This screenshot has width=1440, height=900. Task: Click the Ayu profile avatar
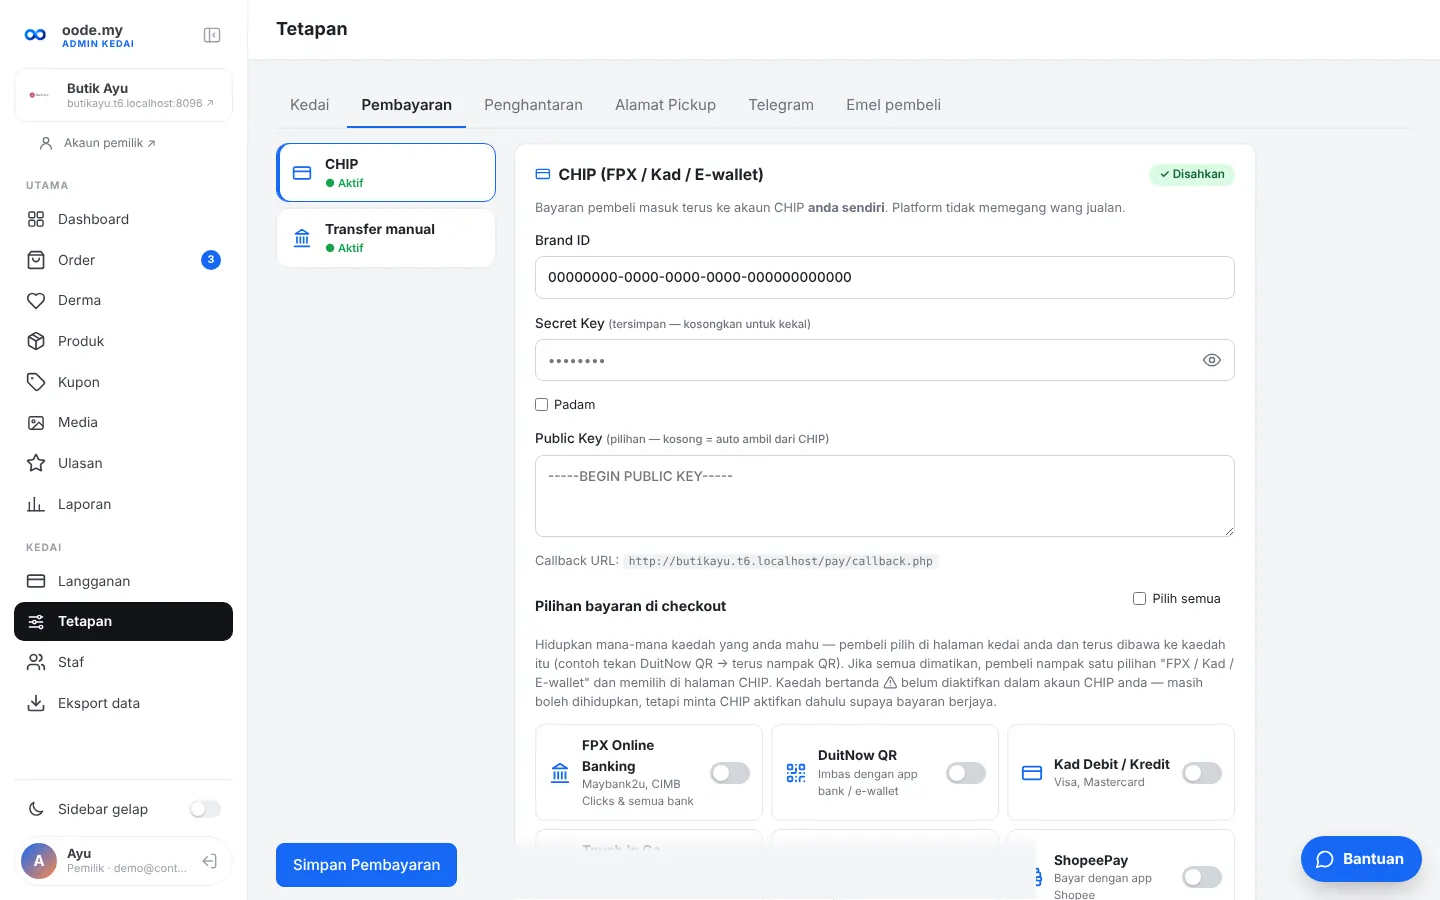coord(39,861)
